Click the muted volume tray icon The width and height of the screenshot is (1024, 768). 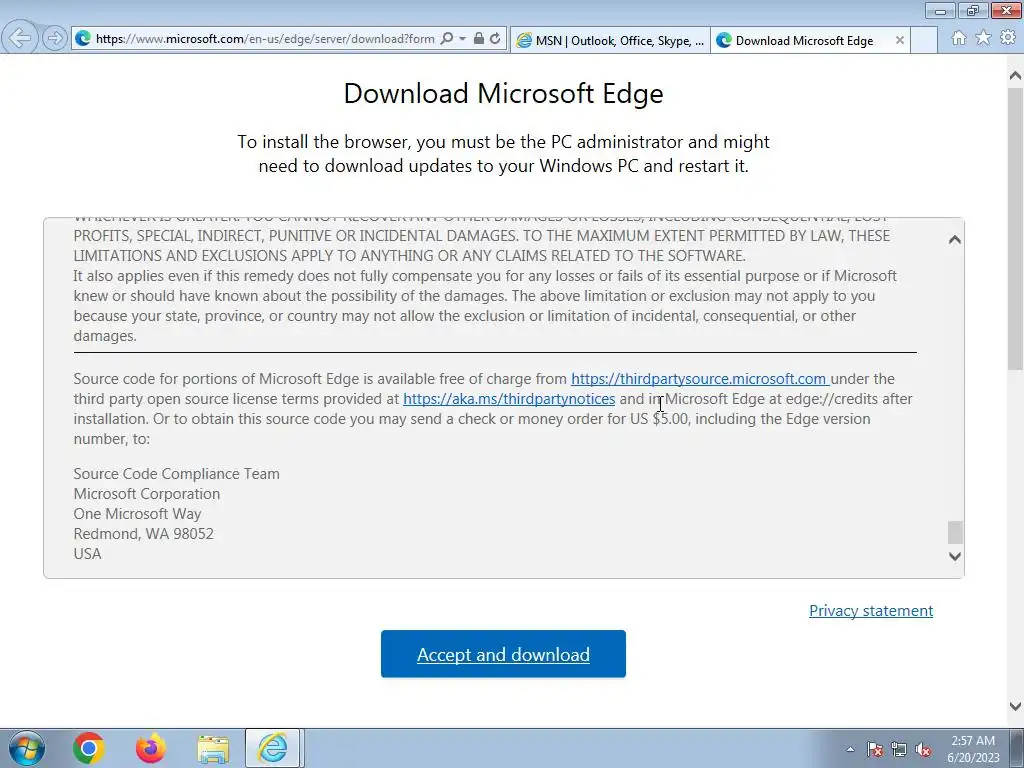pos(923,749)
